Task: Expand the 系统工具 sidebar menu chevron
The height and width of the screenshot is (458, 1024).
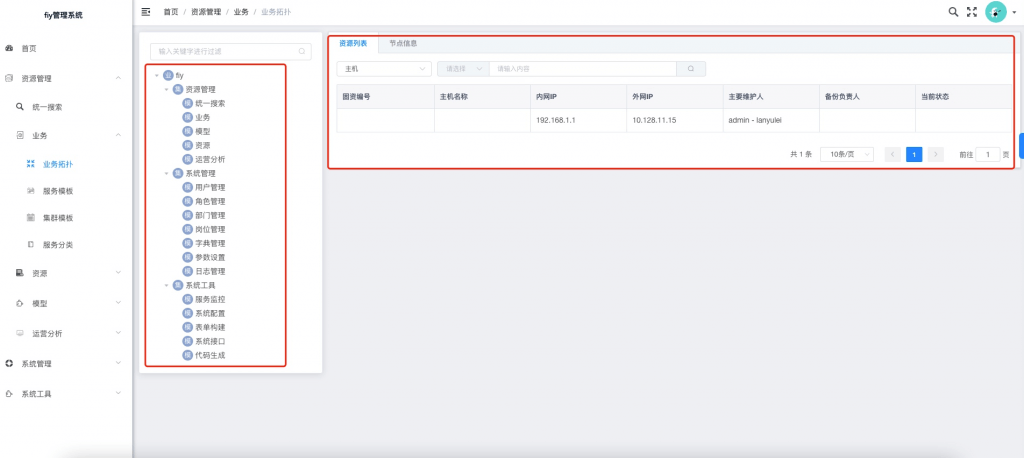Action: [x=118, y=393]
